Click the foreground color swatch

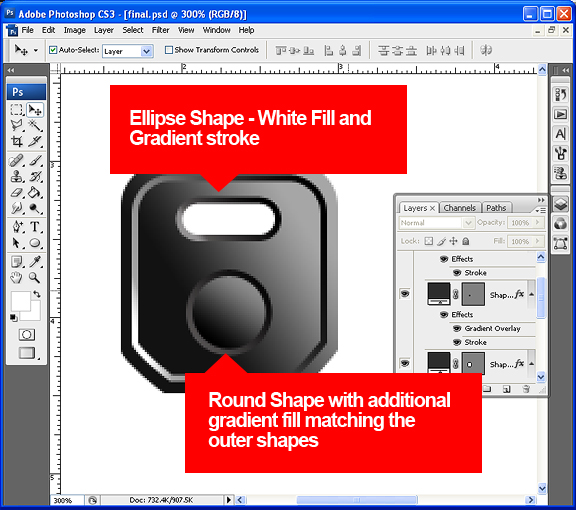21,301
